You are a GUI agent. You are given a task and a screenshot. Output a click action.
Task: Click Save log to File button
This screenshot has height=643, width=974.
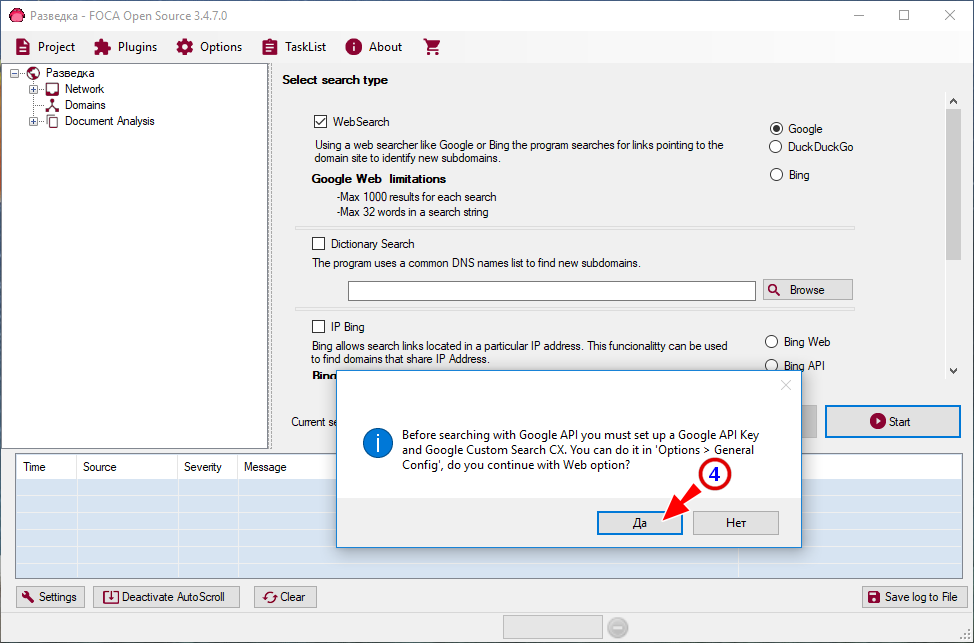[x=914, y=597]
